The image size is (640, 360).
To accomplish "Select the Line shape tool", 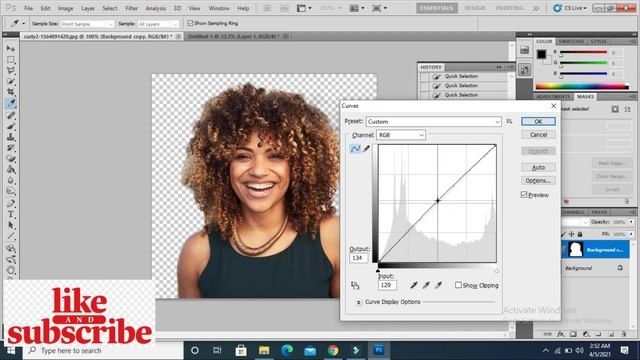I will coord(11,236).
